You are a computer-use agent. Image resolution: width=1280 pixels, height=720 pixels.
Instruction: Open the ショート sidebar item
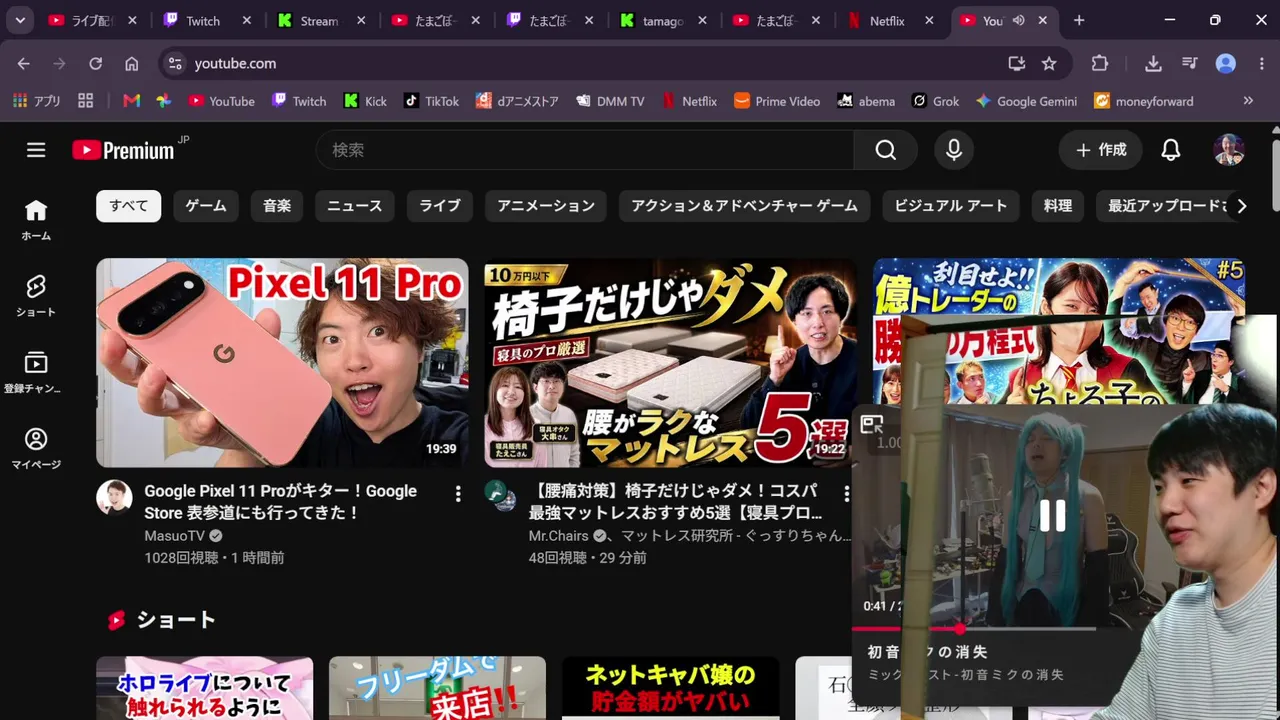click(x=36, y=296)
